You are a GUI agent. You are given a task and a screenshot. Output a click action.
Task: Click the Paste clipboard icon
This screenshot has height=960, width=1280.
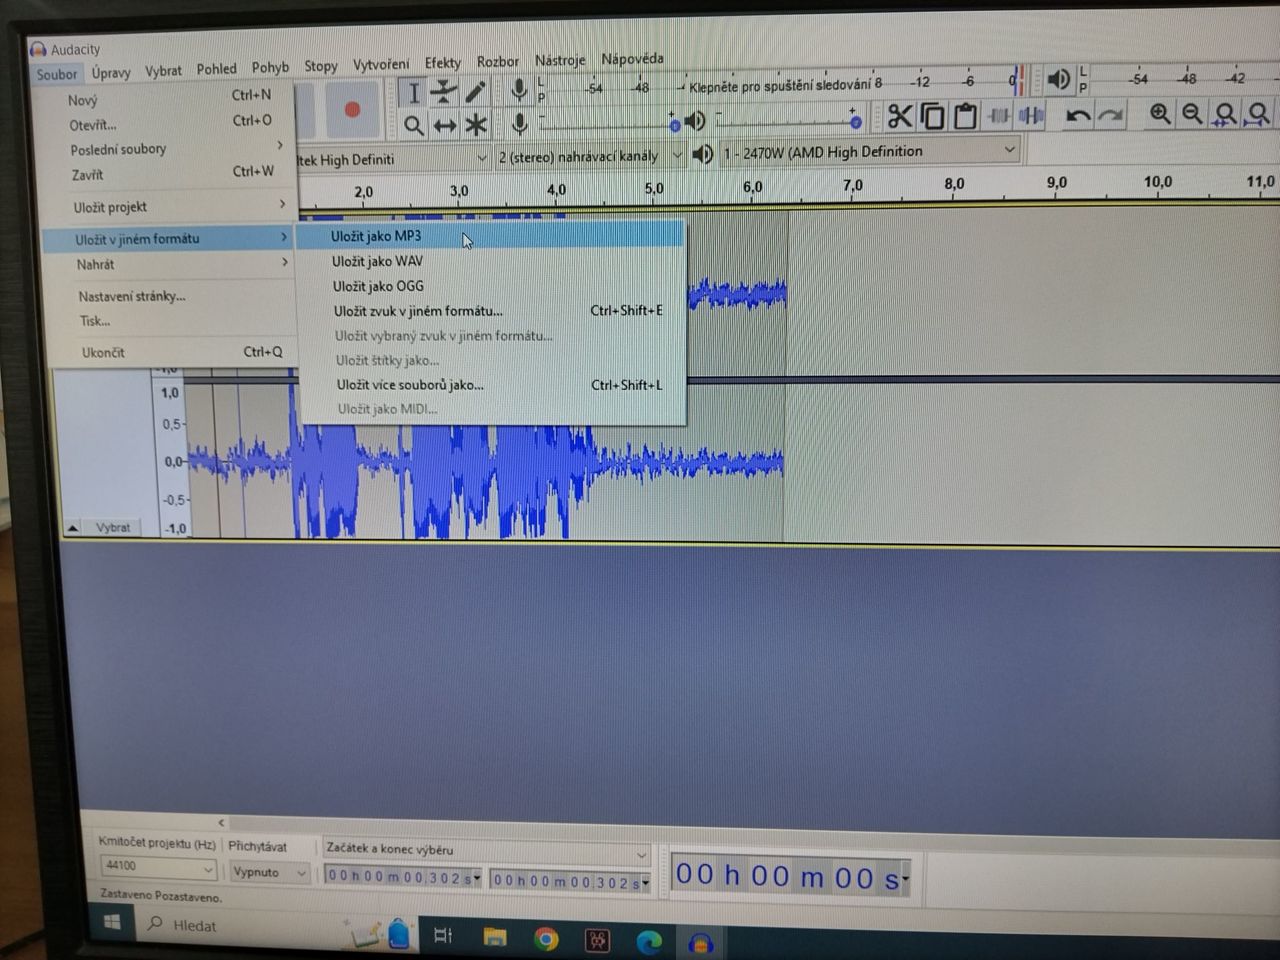click(965, 116)
